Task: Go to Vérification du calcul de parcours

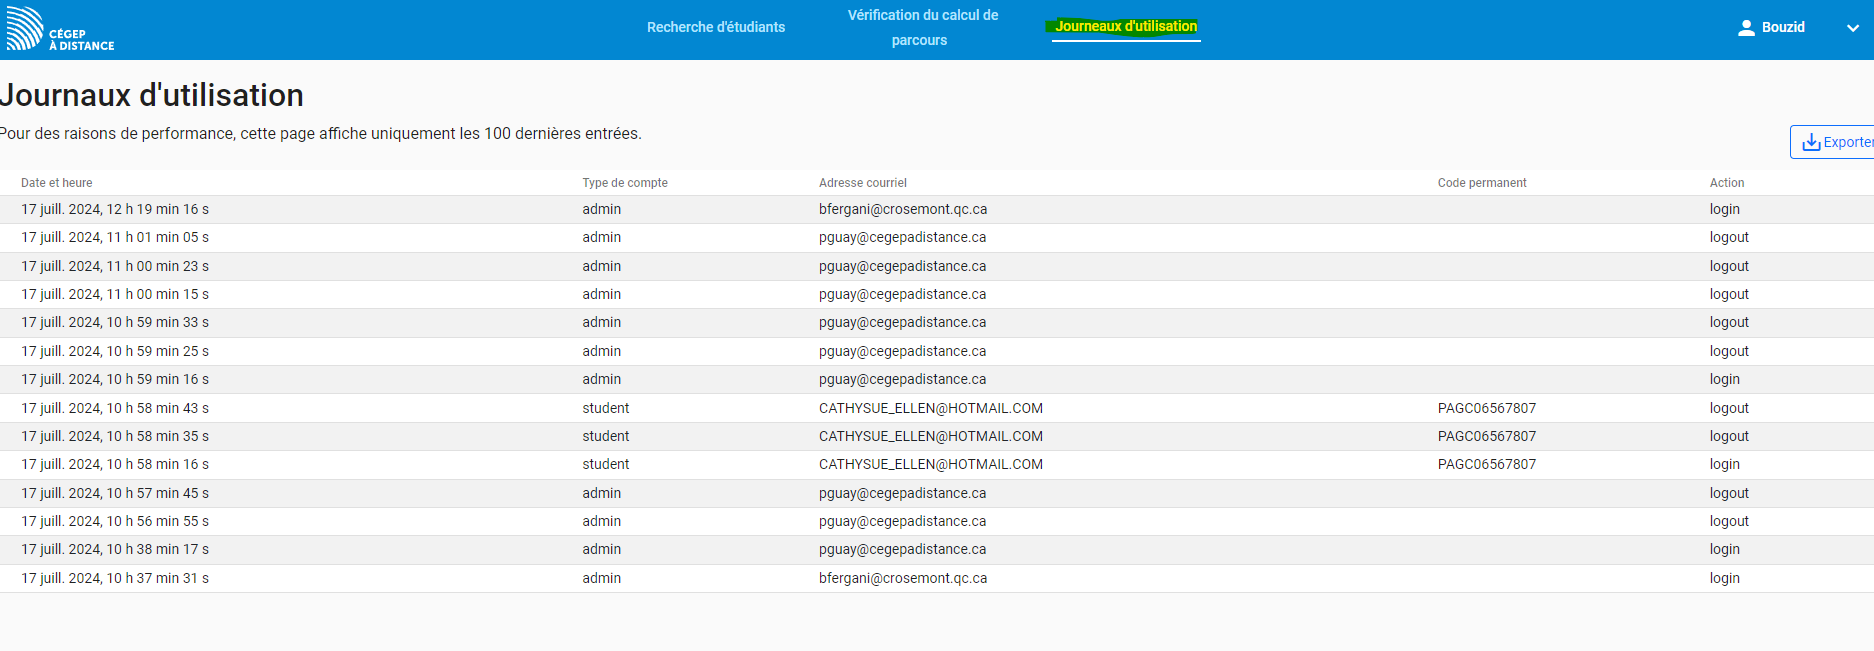Action: 922,28
